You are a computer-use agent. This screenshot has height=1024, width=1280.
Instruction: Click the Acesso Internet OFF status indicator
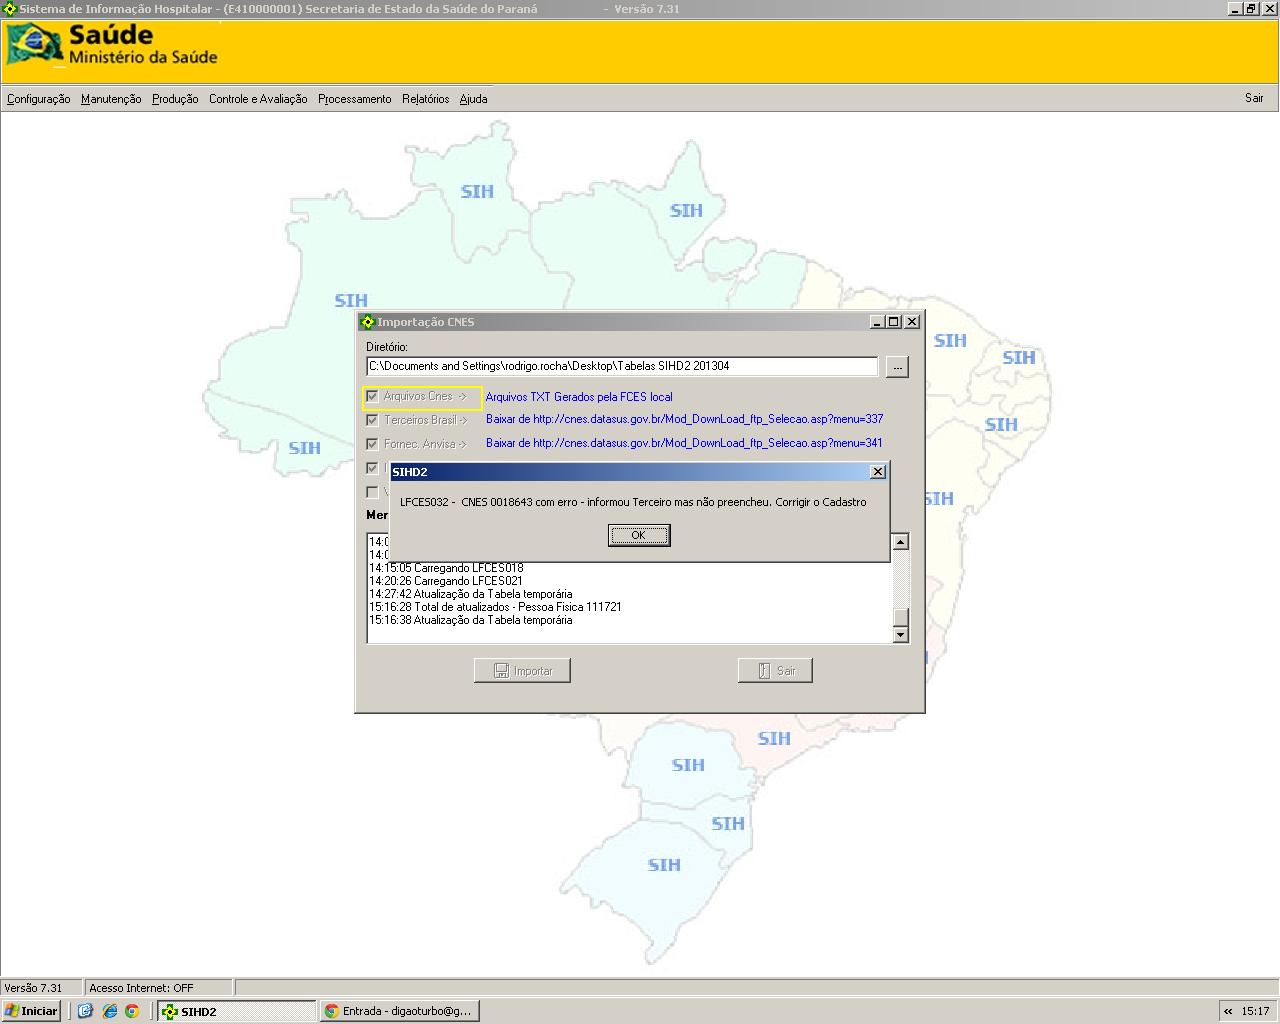click(x=140, y=987)
